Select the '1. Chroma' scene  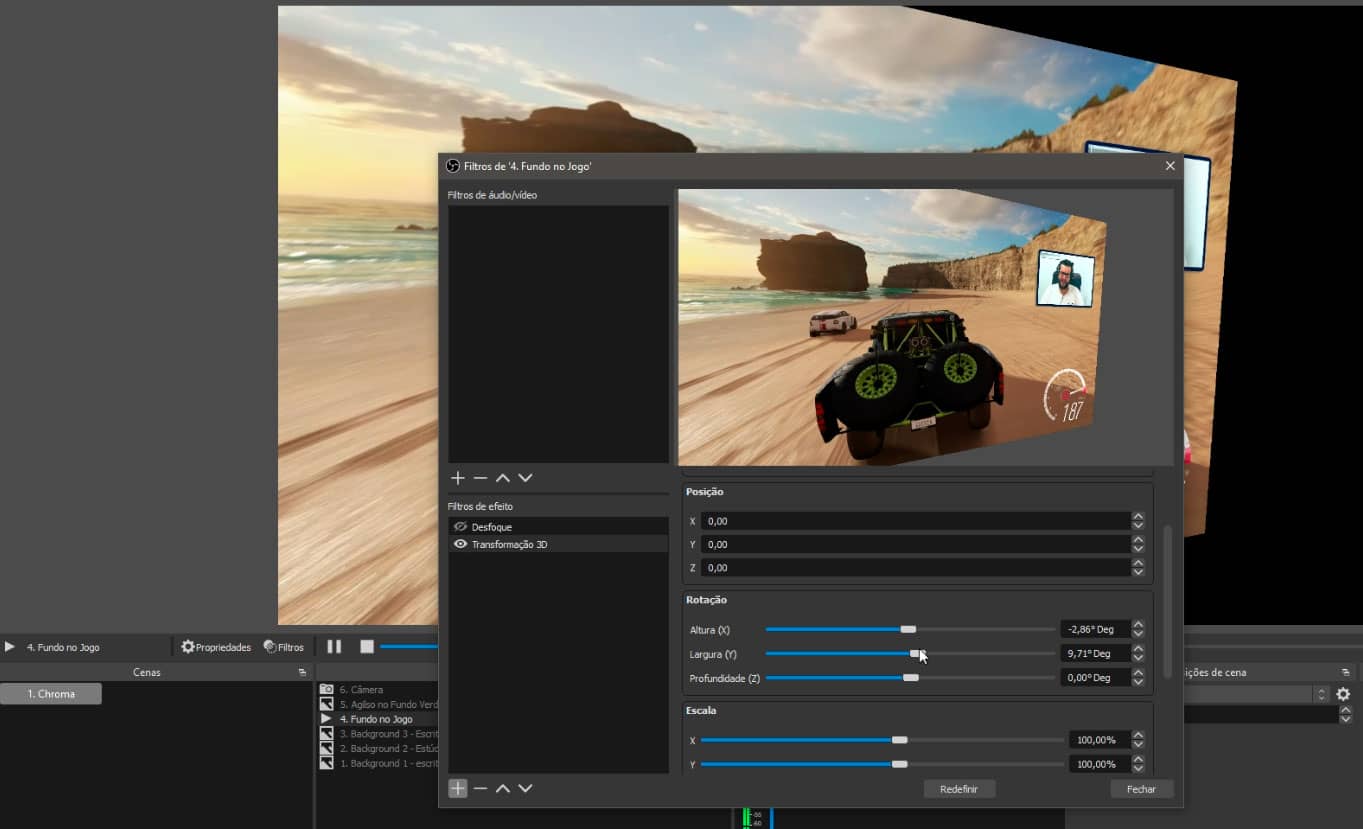(51, 694)
